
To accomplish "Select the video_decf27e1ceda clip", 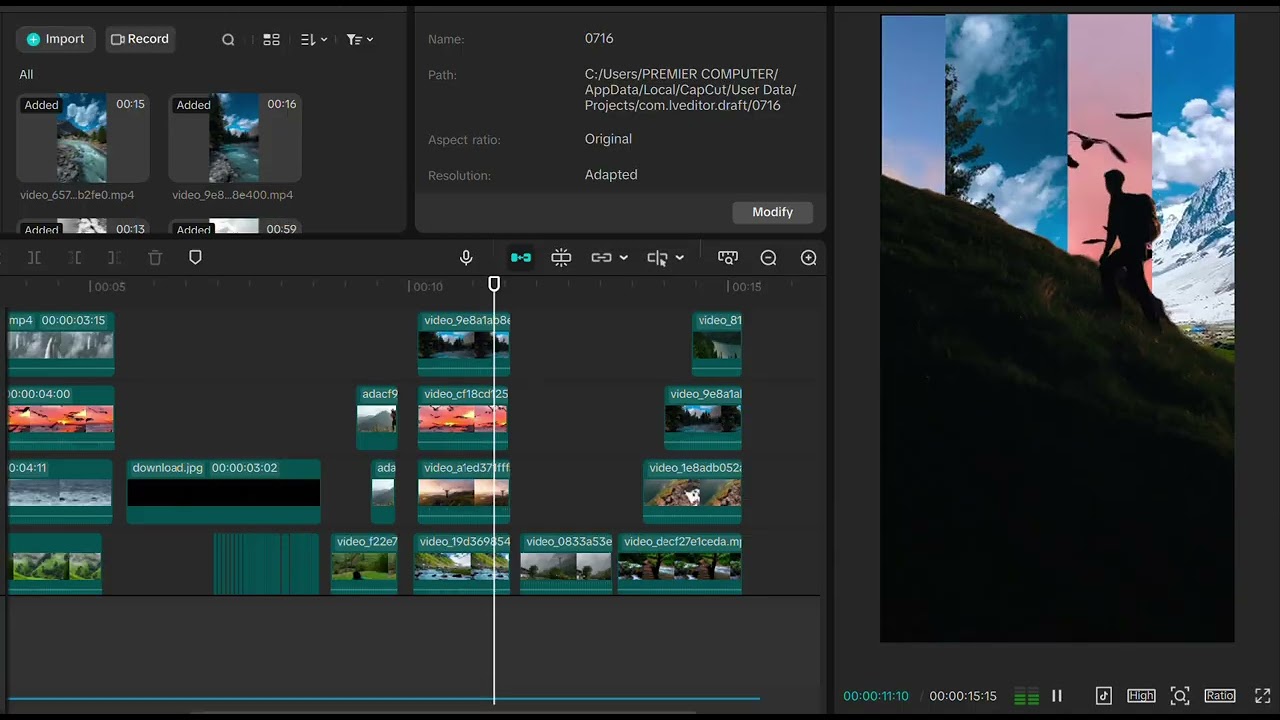I will point(680,565).
